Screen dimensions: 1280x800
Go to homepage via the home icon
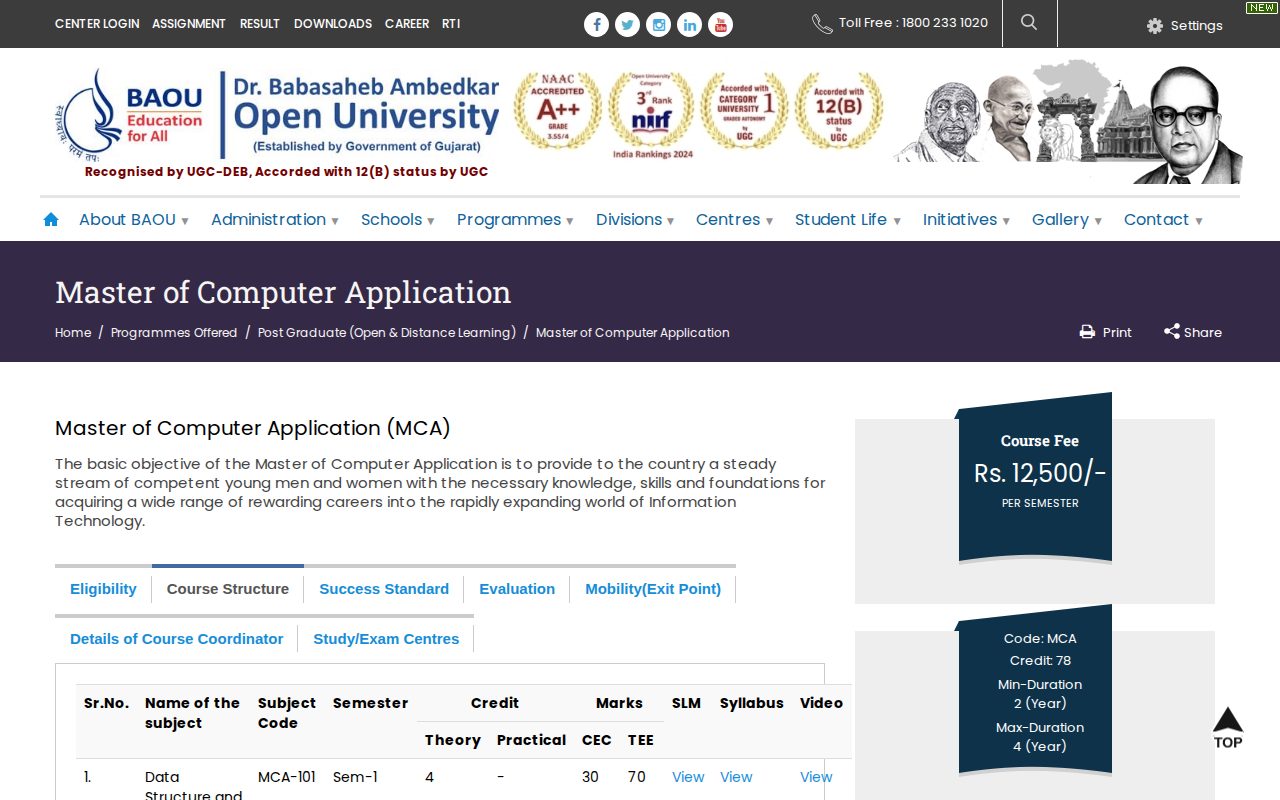(x=51, y=219)
